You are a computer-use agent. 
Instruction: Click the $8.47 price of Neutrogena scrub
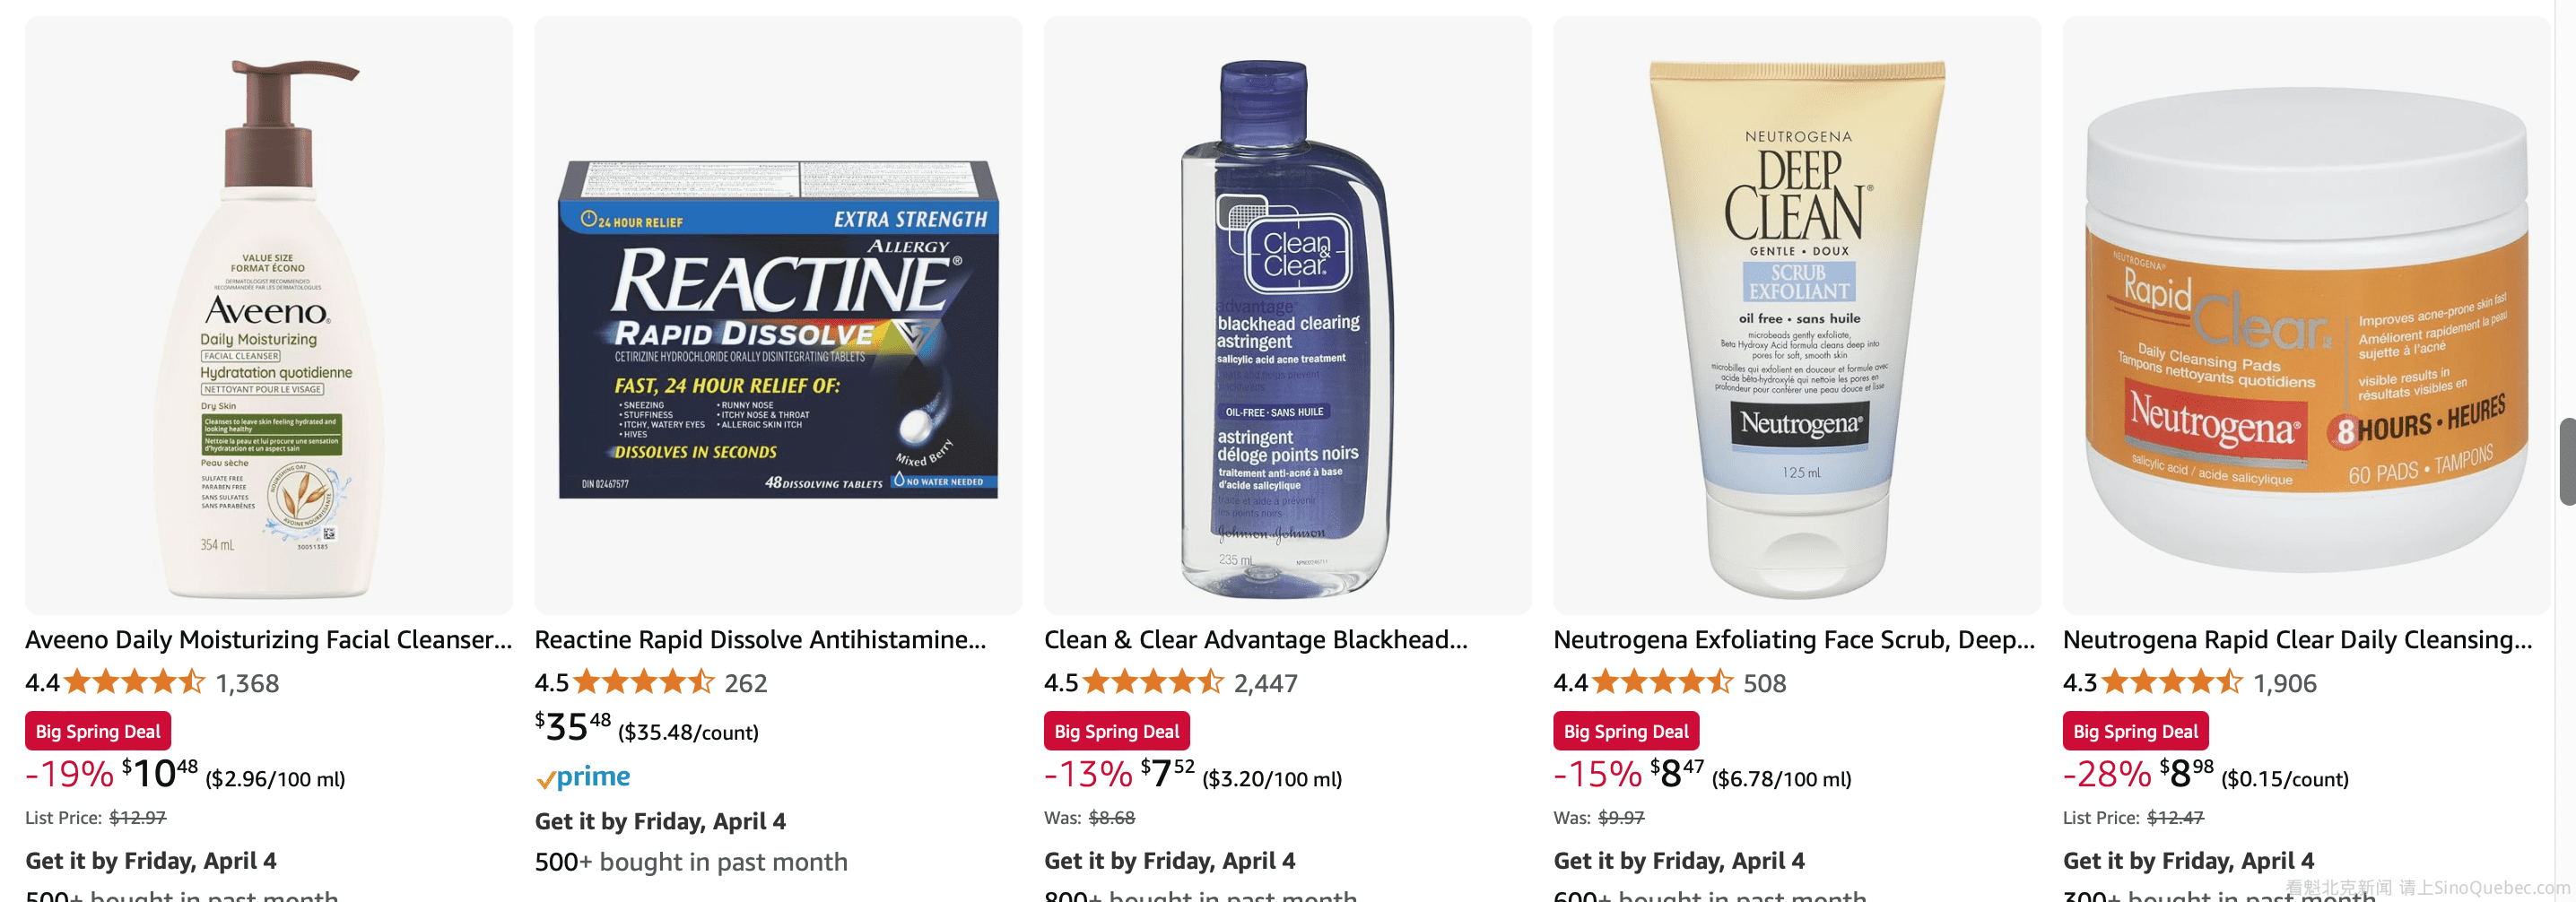(x=1677, y=773)
